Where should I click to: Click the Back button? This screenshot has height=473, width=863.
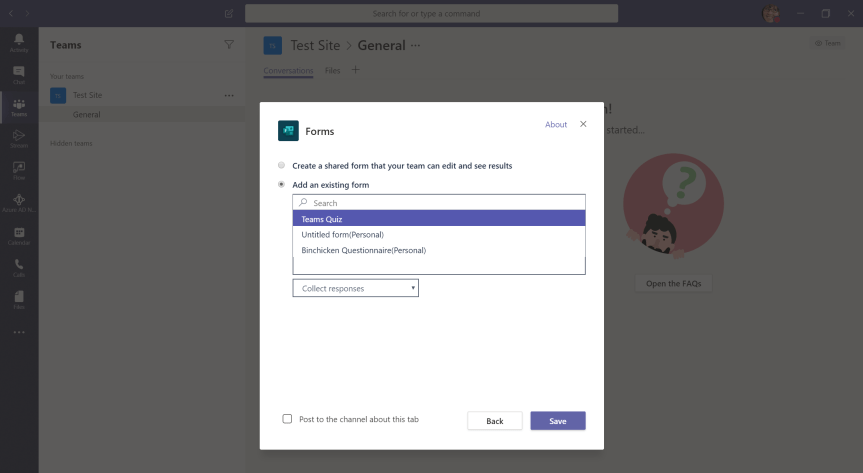tap(494, 421)
